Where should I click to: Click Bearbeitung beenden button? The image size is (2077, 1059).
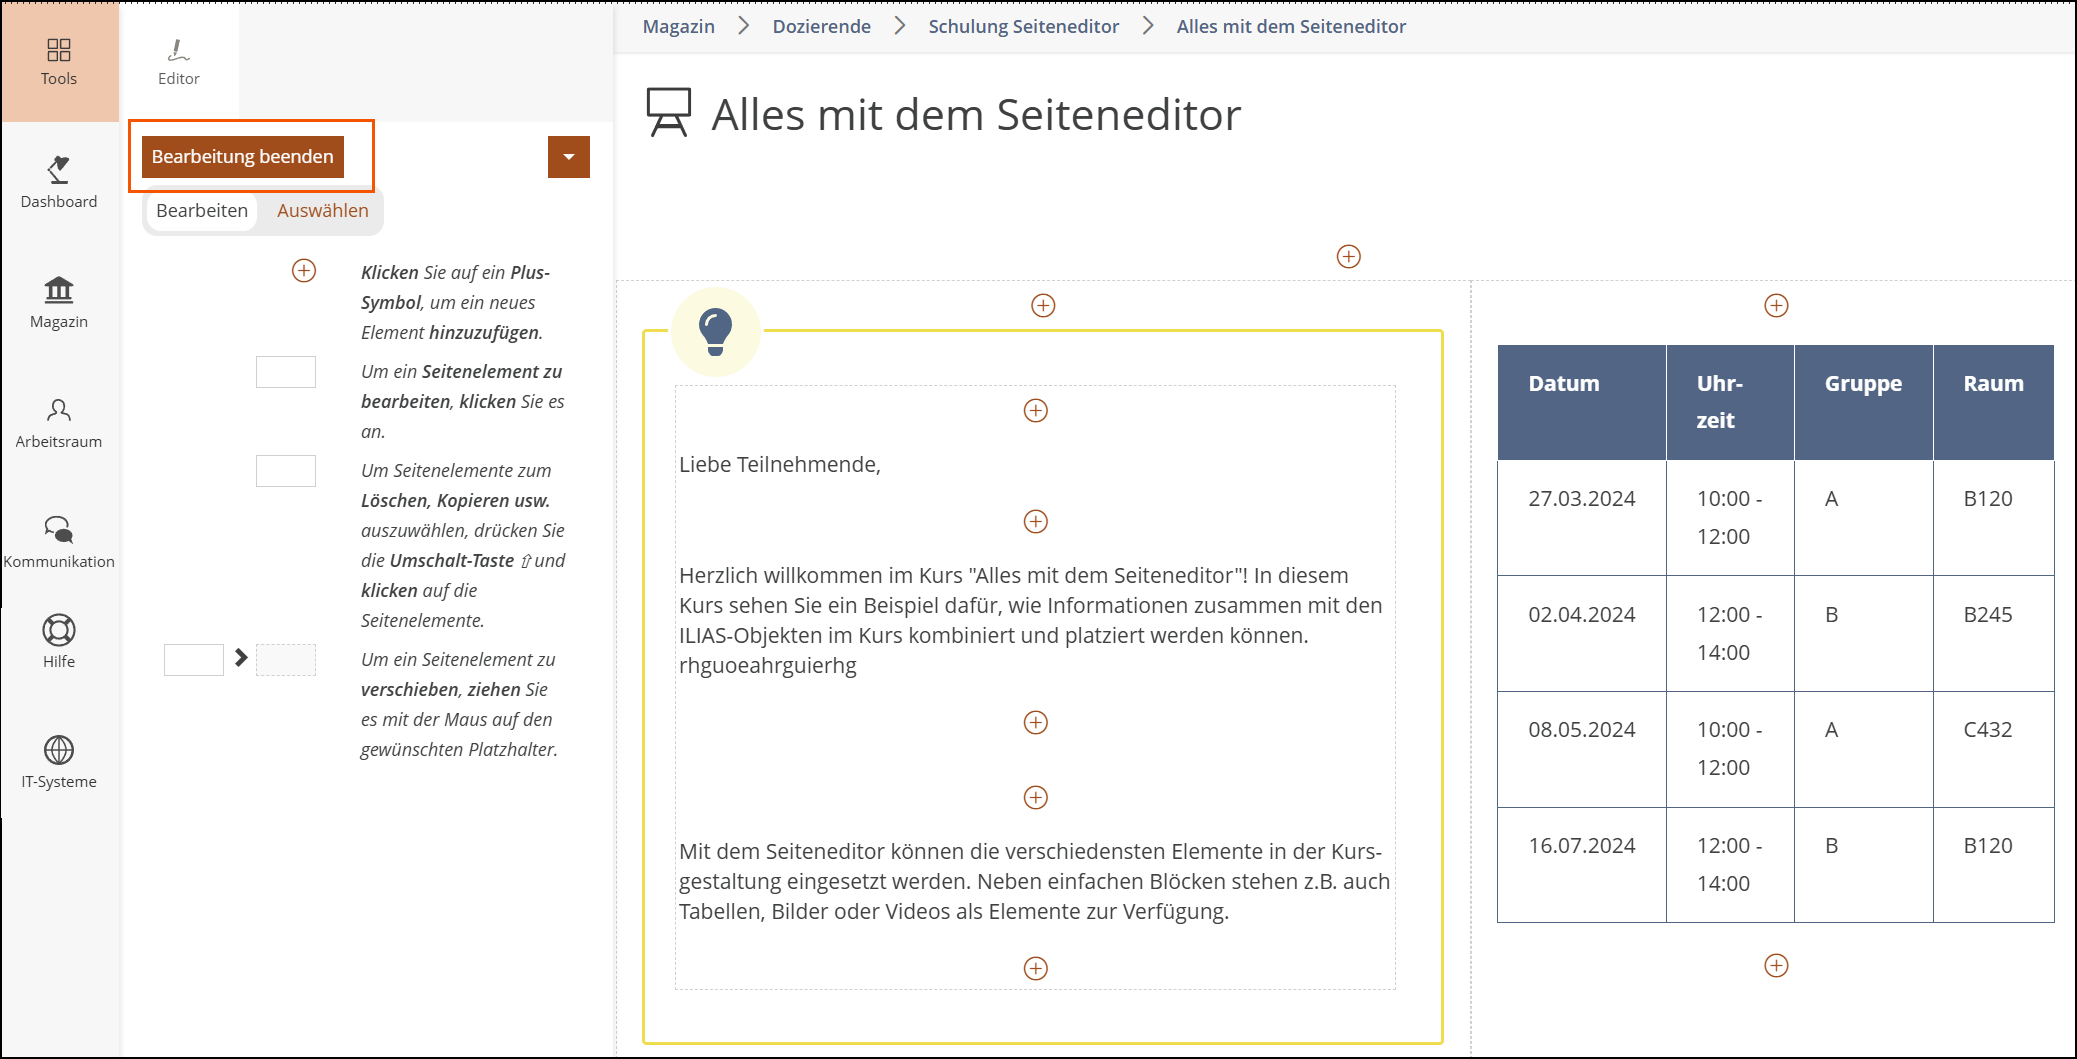click(x=243, y=157)
